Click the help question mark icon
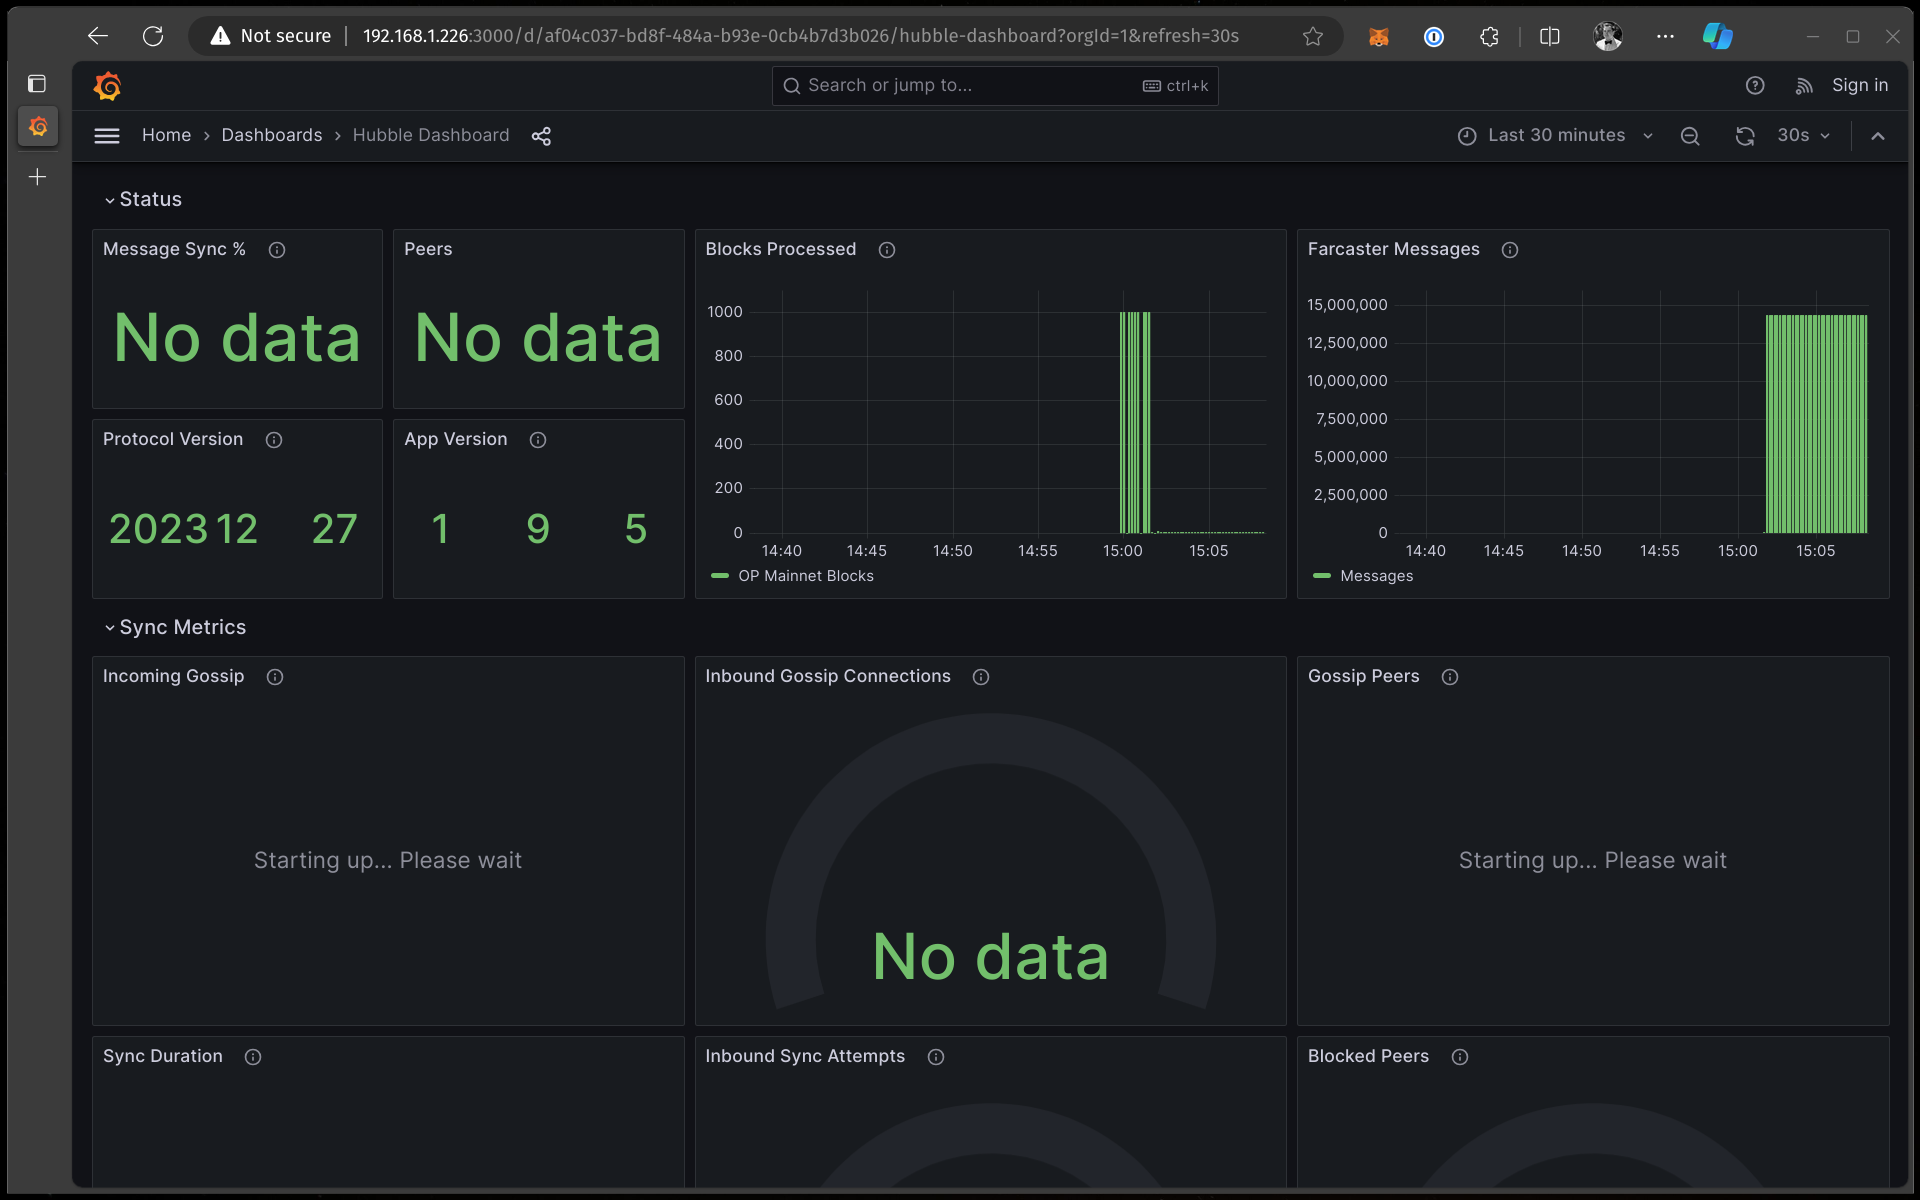Viewport: 1920px width, 1200px height. point(1756,86)
